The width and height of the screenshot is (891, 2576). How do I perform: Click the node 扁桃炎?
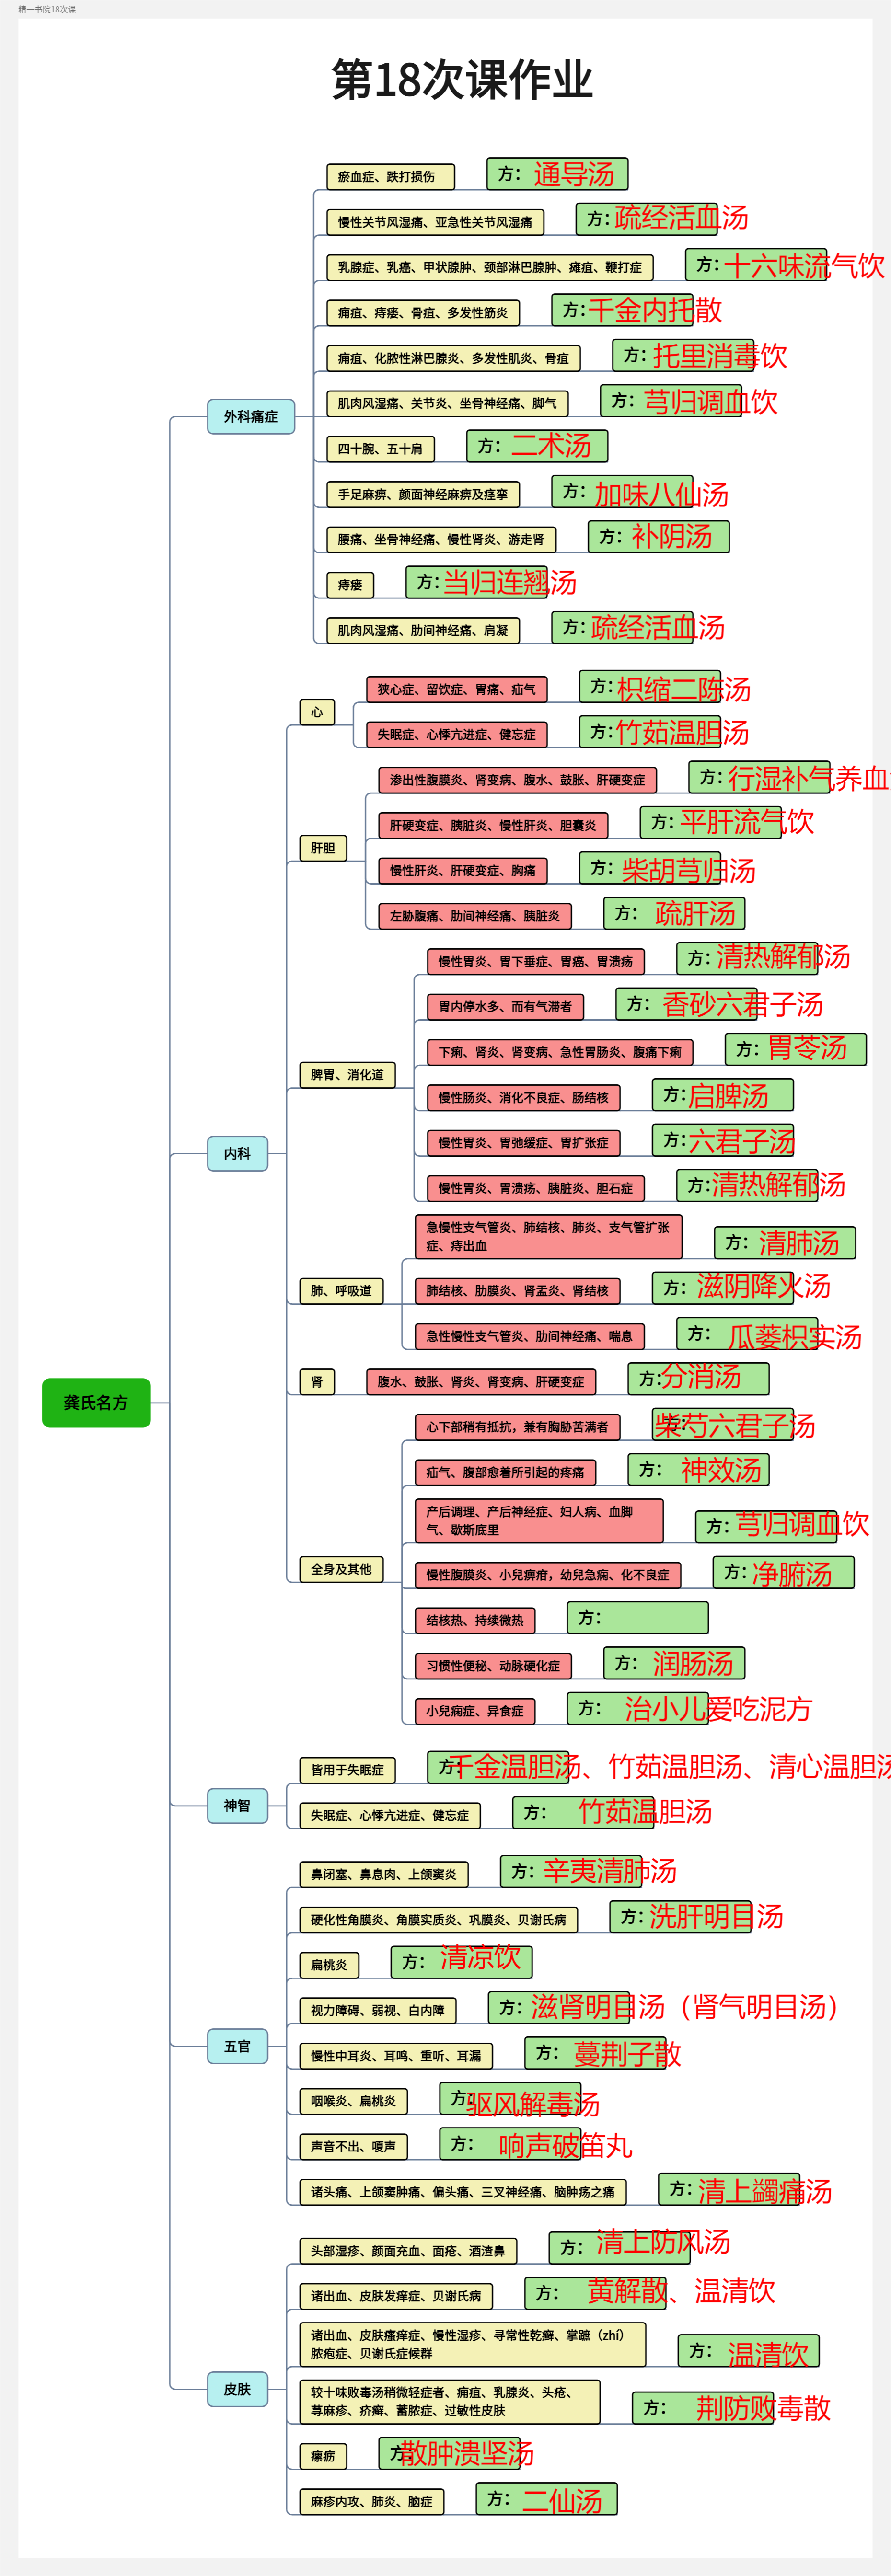click(329, 1965)
